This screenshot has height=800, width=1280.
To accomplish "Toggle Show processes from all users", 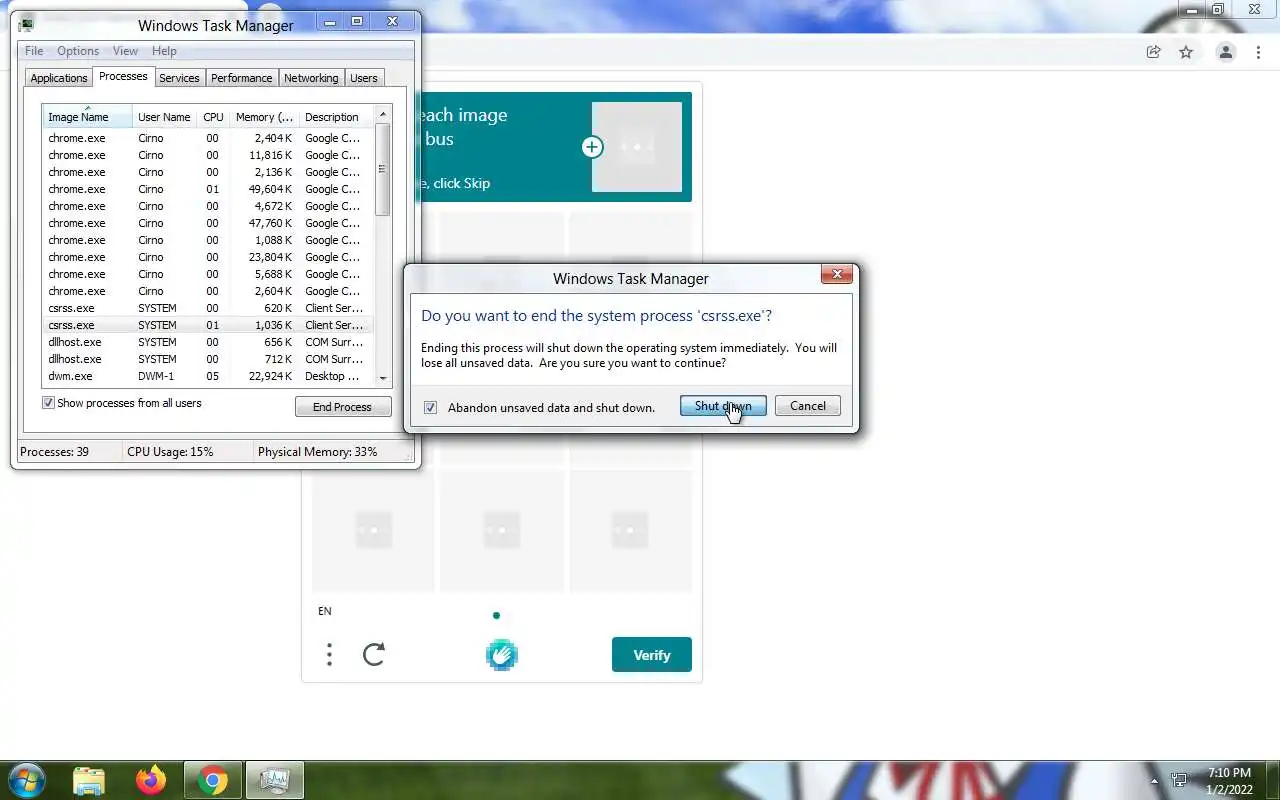I will (x=48, y=403).
